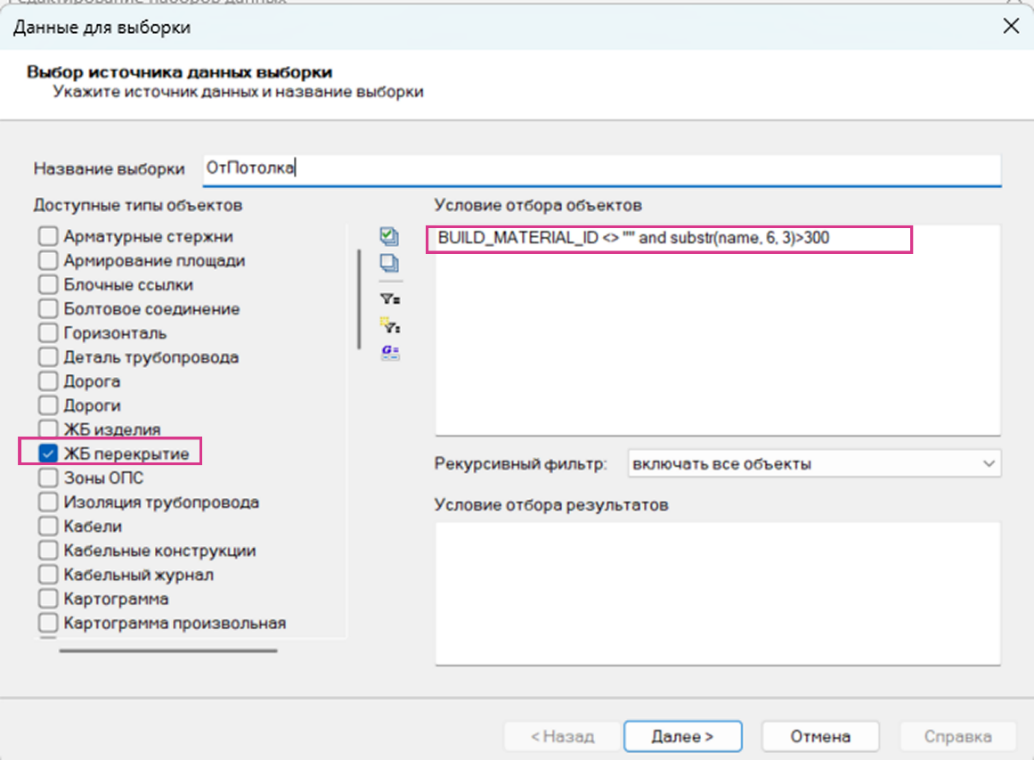The width and height of the screenshot is (1034, 760).
Task: Enable the Арматурные стержни checkbox
Action: coord(48,237)
